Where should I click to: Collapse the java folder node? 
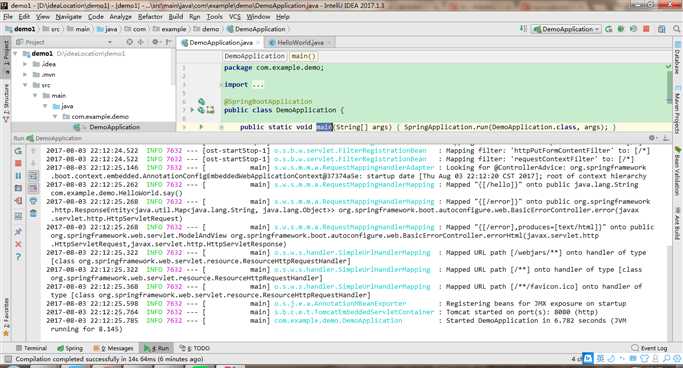tap(45, 106)
